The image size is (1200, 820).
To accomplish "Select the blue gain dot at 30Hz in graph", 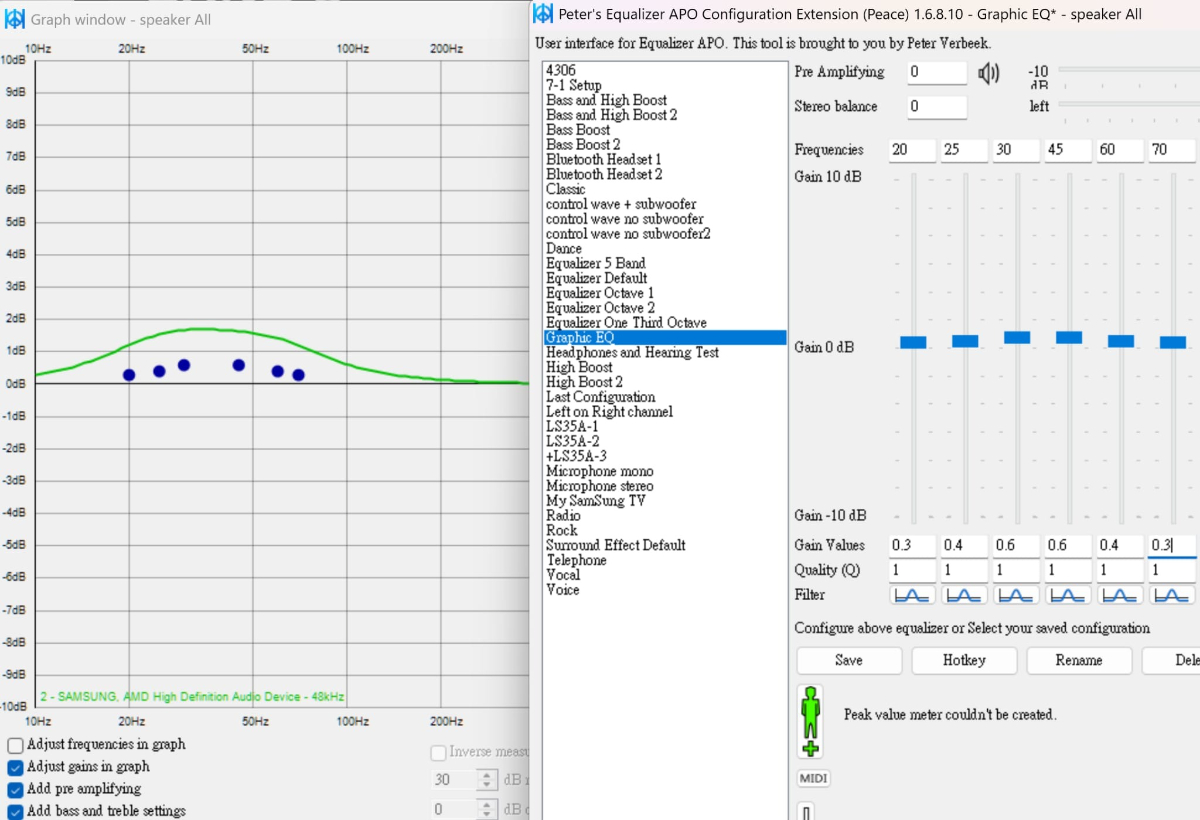I will [x=184, y=365].
